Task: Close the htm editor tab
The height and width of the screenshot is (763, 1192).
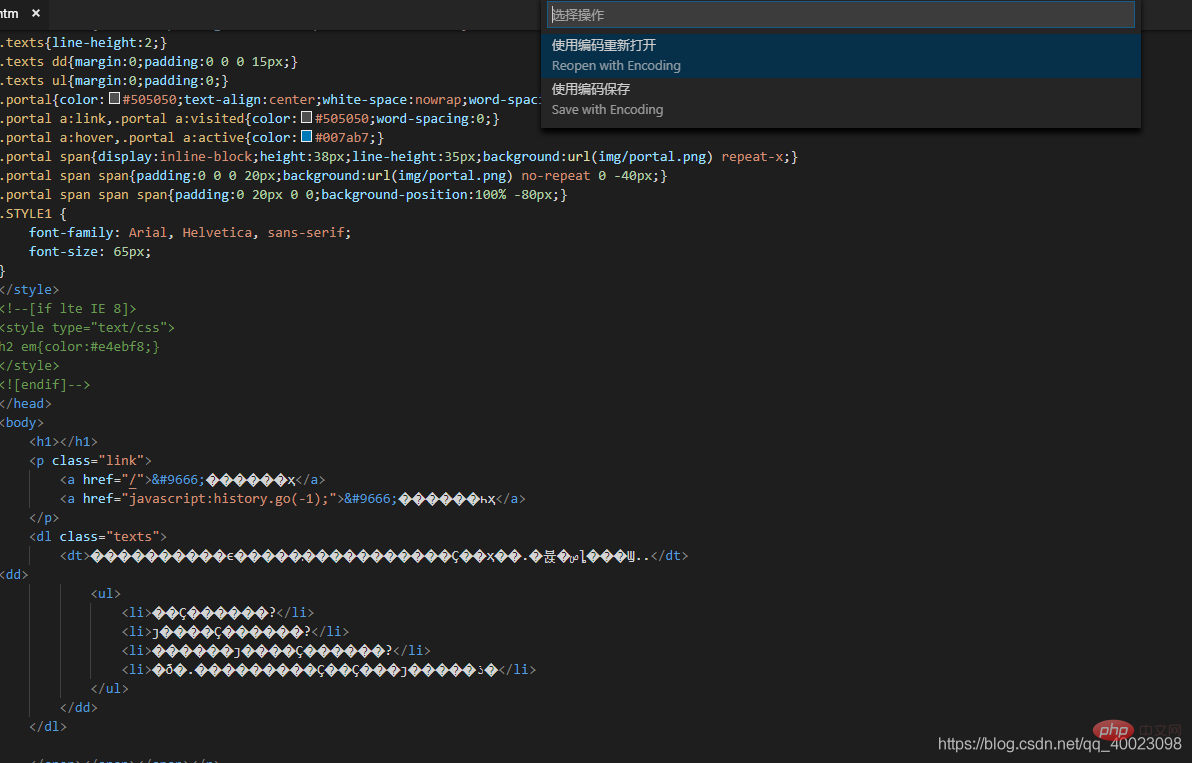Action: (36, 14)
